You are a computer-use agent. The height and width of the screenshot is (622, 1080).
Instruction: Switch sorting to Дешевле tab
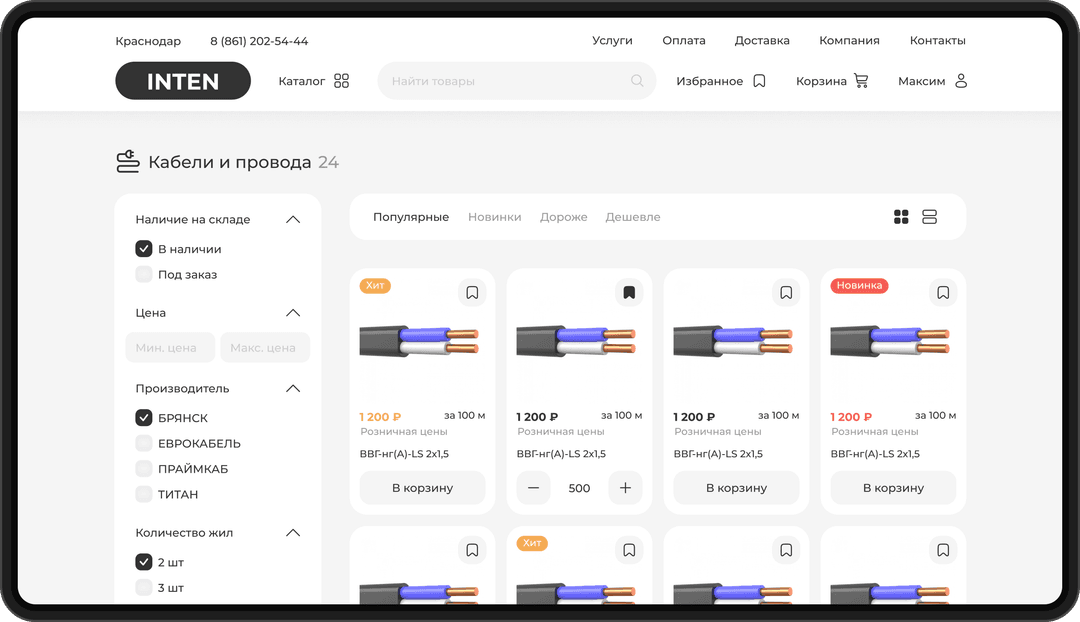point(632,216)
